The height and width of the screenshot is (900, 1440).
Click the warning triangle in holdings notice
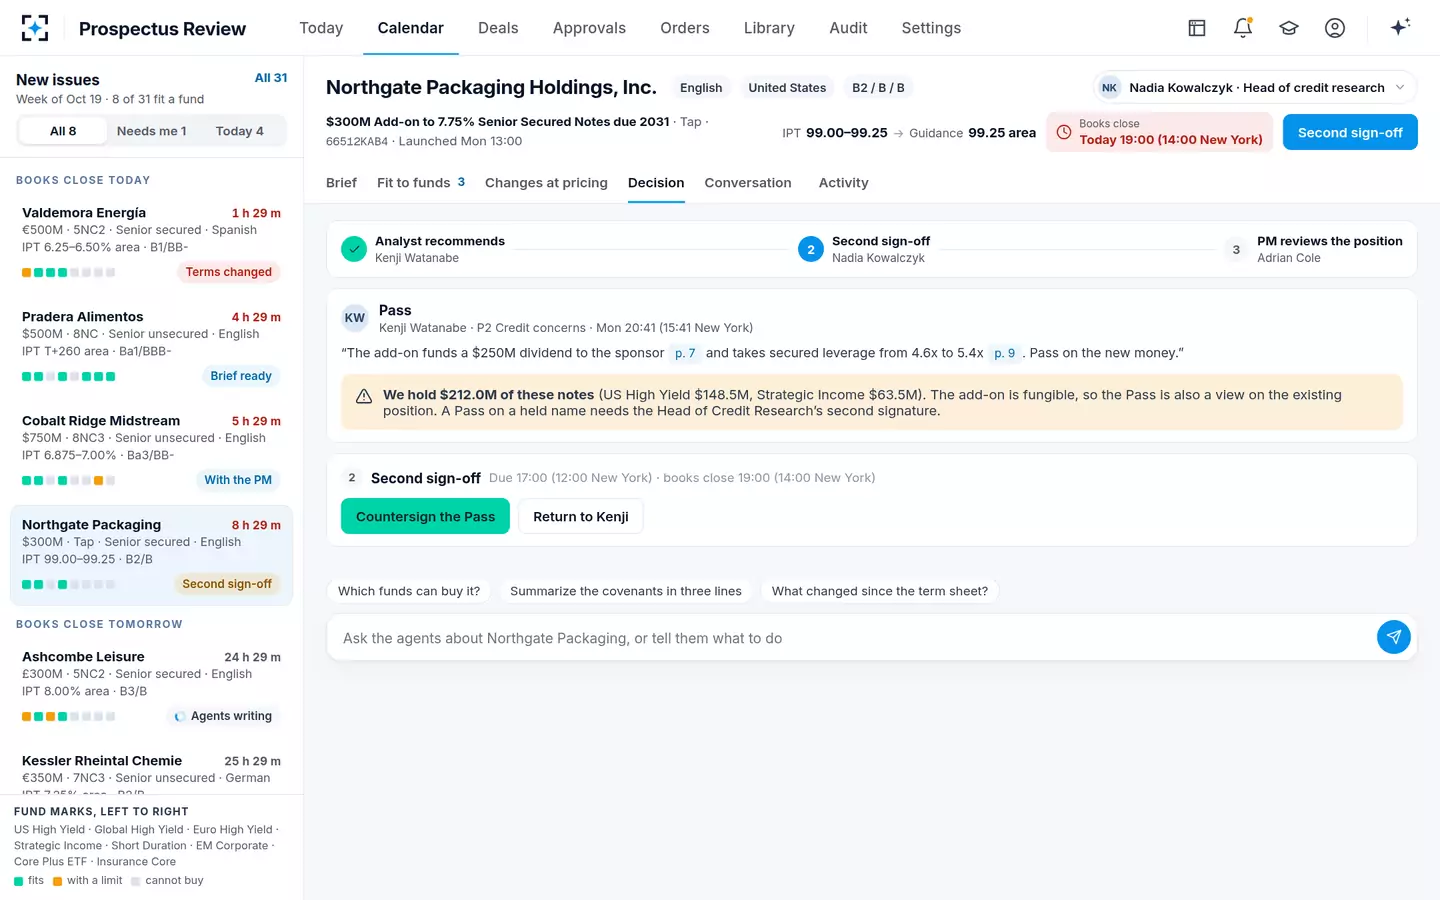[x=364, y=396]
